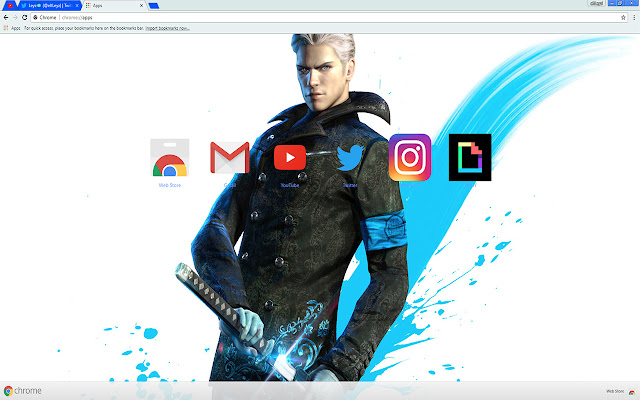Open the user profile button
This screenshot has height=400, width=640.
(x=596, y=3)
